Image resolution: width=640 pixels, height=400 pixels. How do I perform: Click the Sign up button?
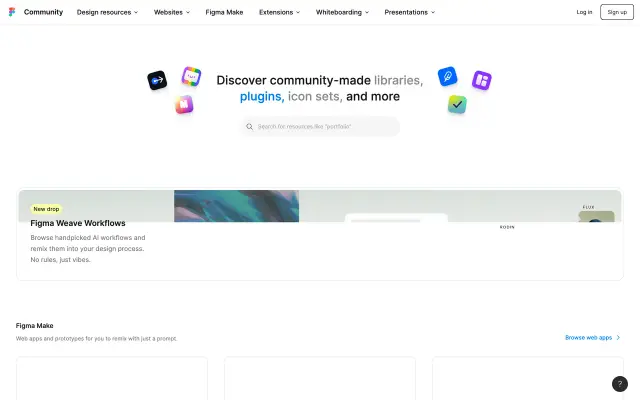(617, 12)
